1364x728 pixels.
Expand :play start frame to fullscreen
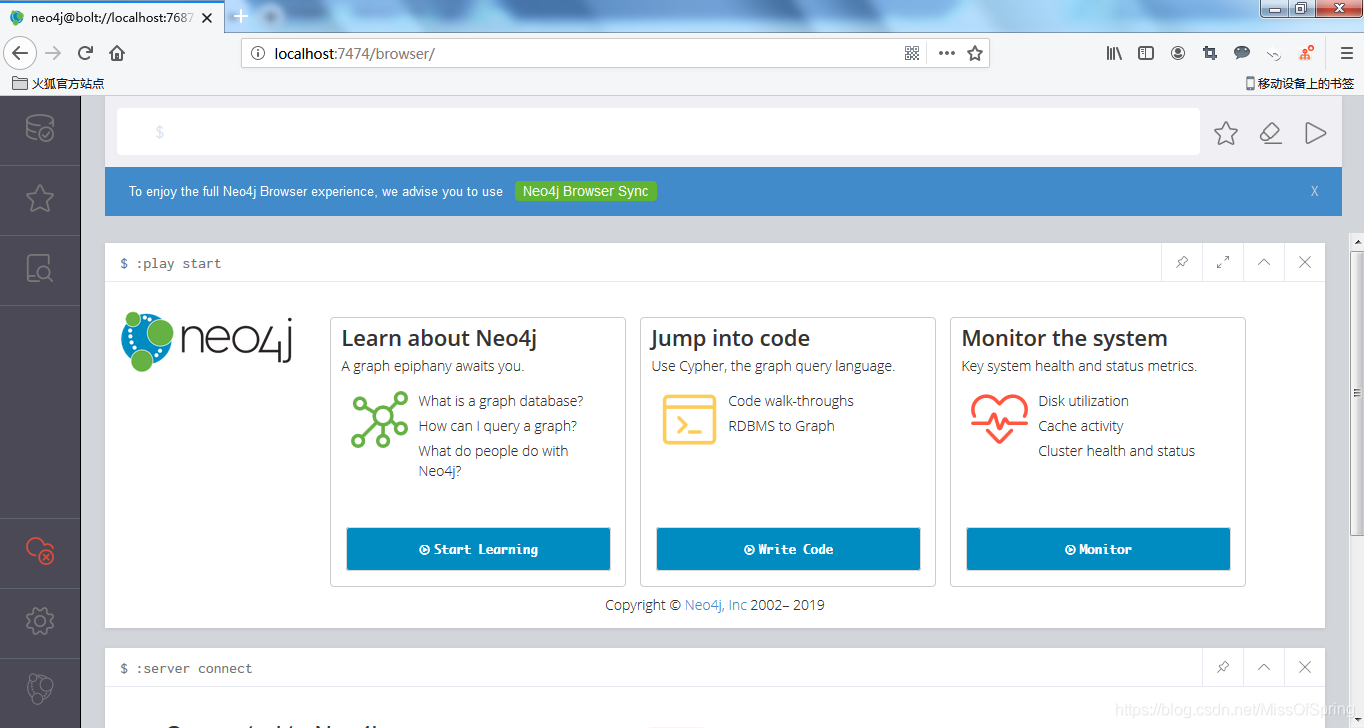click(1223, 262)
